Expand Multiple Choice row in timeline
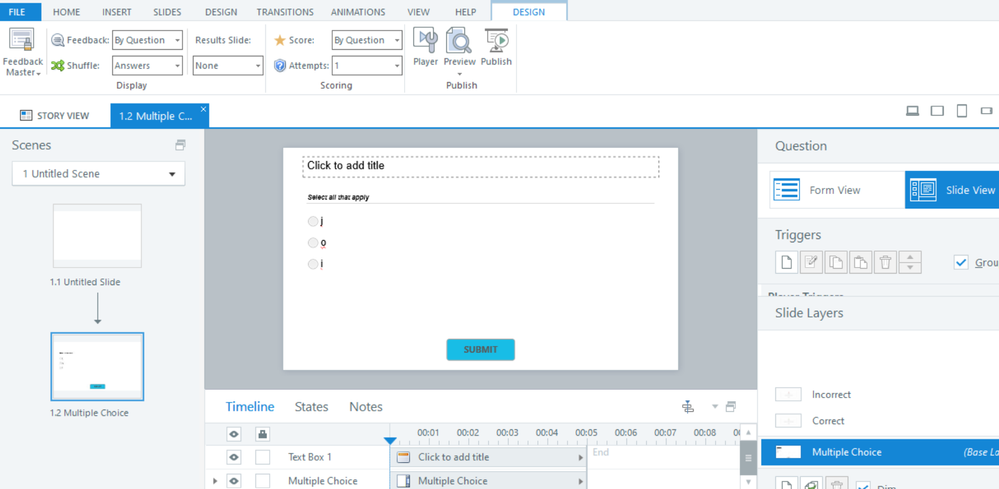Viewport: 999px width, 489px height. (215, 481)
